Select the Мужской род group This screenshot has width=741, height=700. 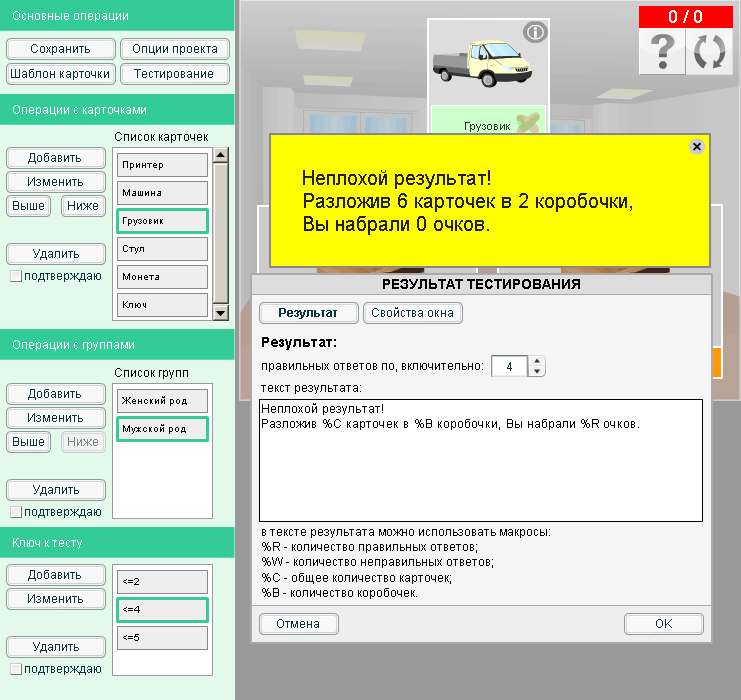pyautogui.click(x=162, y=429)
